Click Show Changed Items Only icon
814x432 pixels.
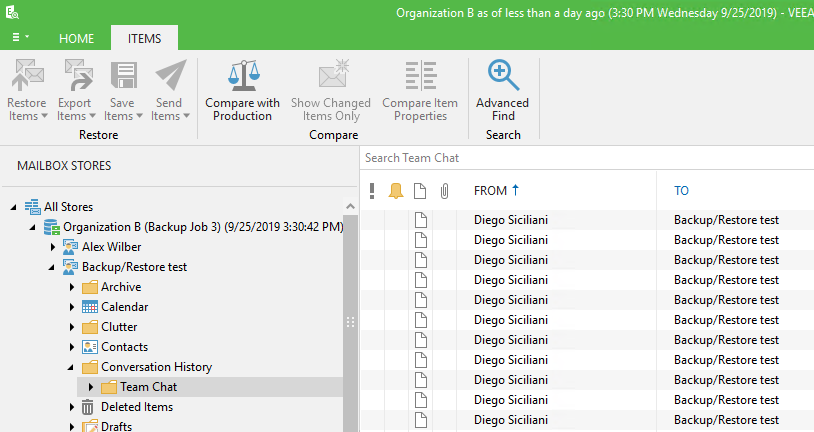pos(333,74)
